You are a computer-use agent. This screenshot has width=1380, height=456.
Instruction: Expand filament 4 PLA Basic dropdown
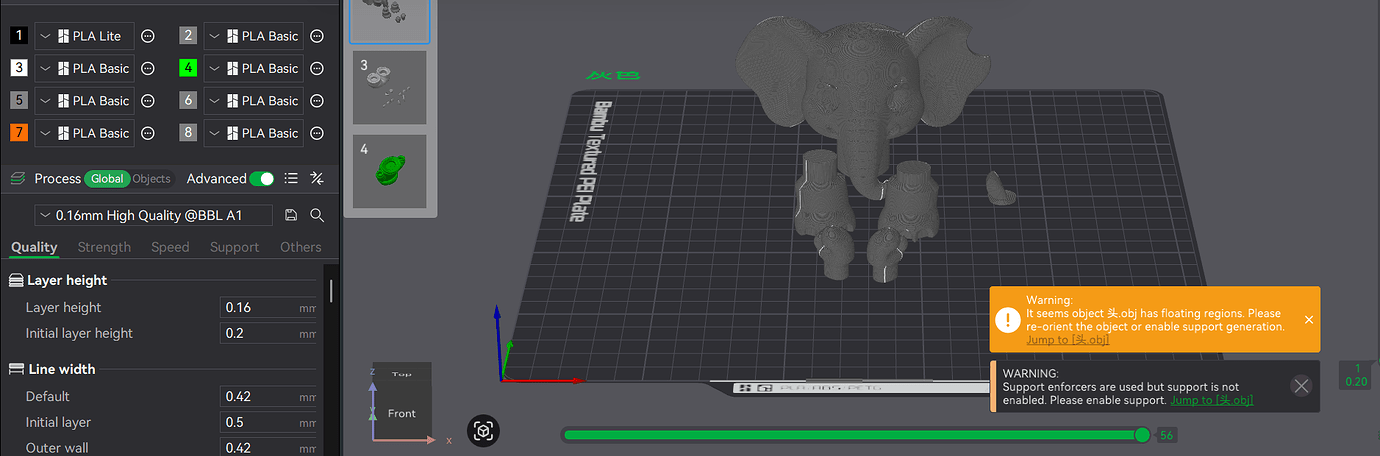click(214, 68)
